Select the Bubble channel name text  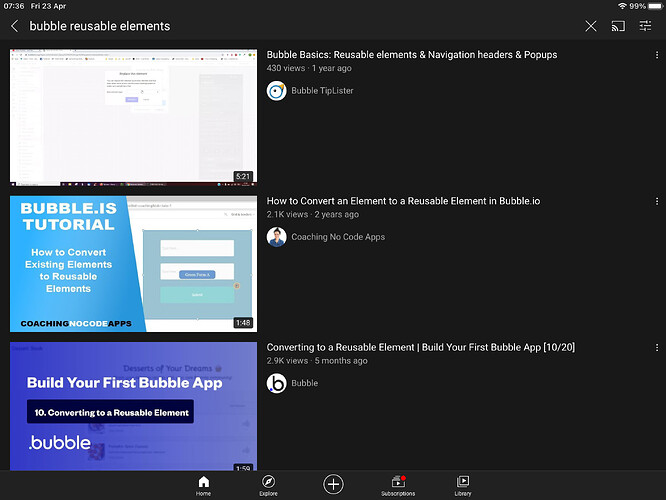click(x=304, y=383)
